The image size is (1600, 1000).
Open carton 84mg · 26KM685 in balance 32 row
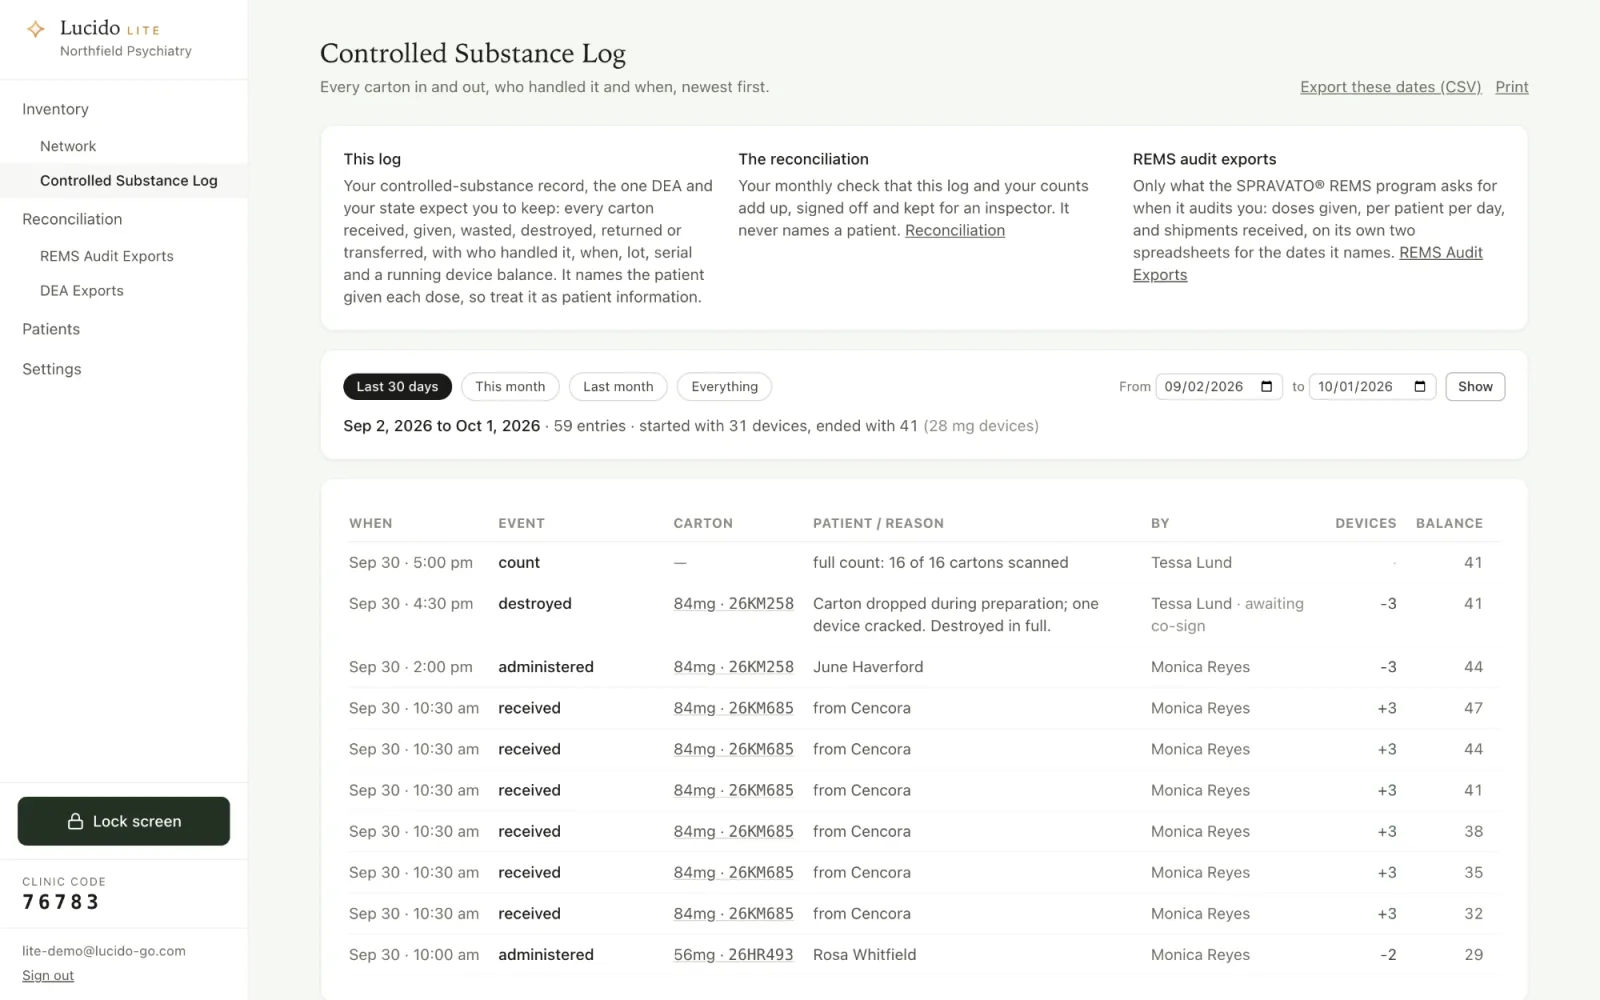click(733, 914)
